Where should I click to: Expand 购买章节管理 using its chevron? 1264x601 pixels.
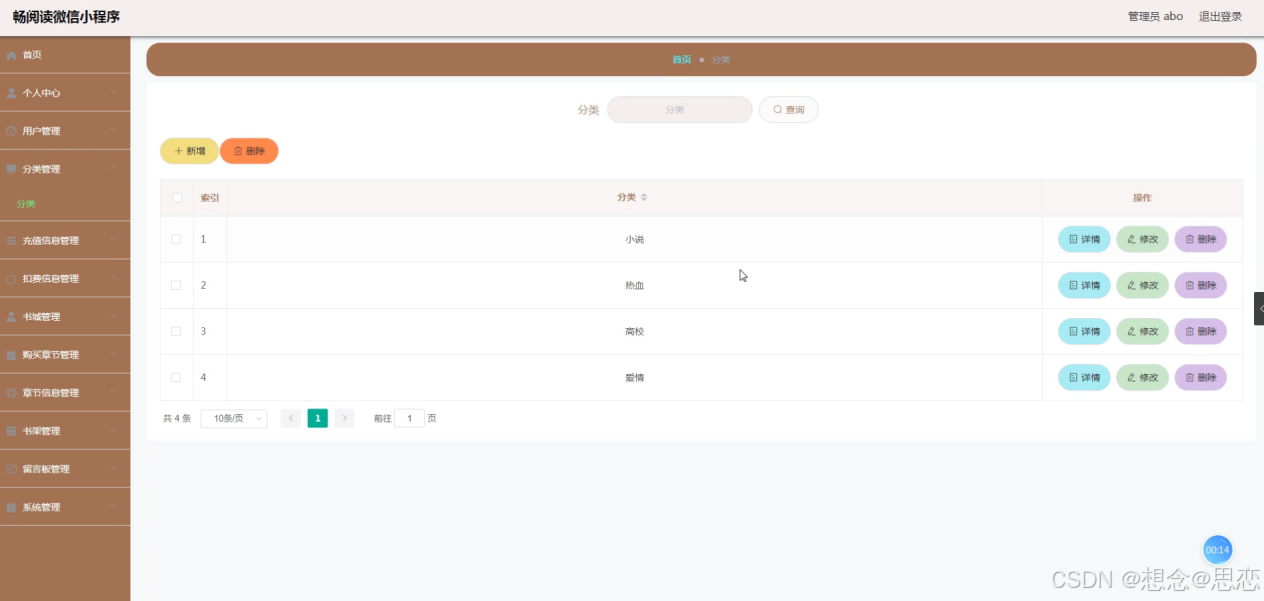pos(113,355)
